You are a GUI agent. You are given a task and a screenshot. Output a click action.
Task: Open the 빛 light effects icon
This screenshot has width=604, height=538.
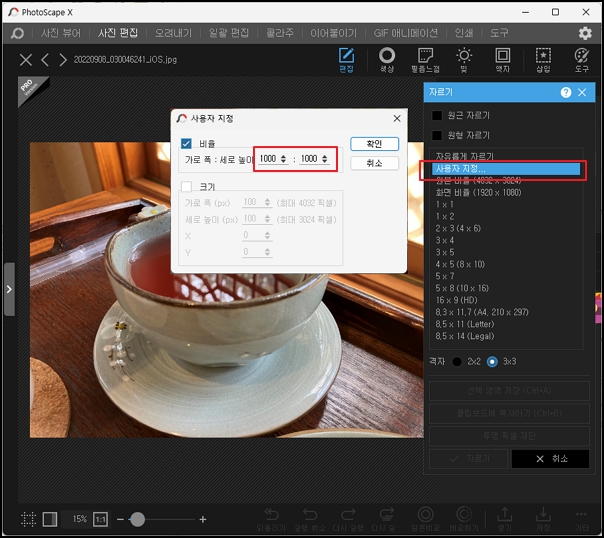point(464,60)
